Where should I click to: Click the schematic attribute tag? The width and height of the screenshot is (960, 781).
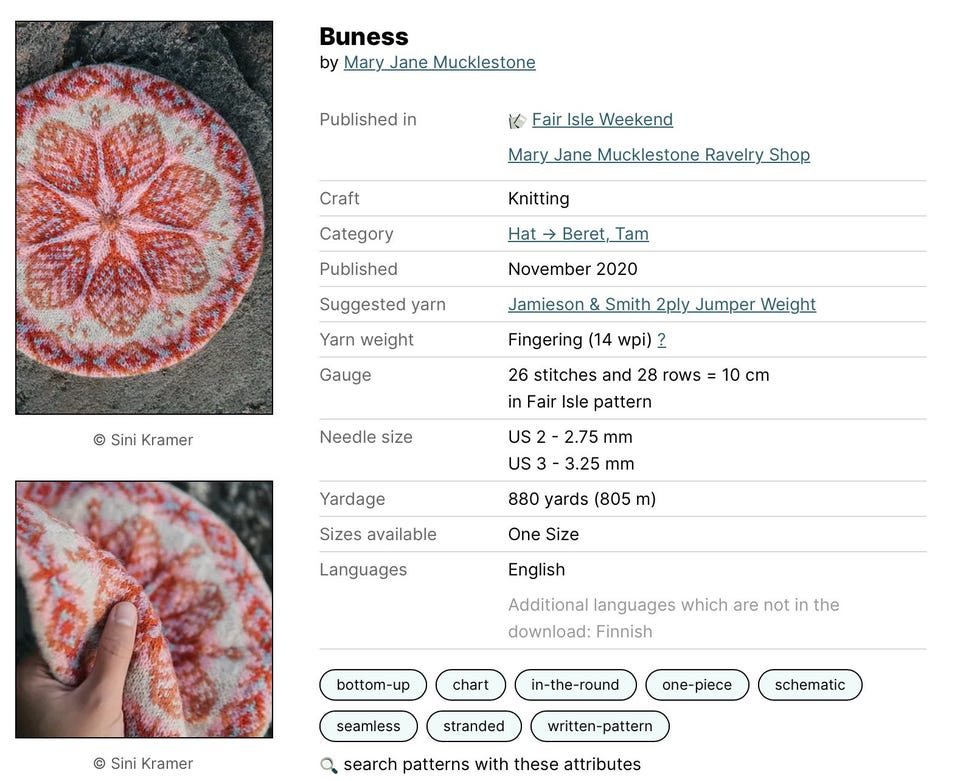pos(809,685)
